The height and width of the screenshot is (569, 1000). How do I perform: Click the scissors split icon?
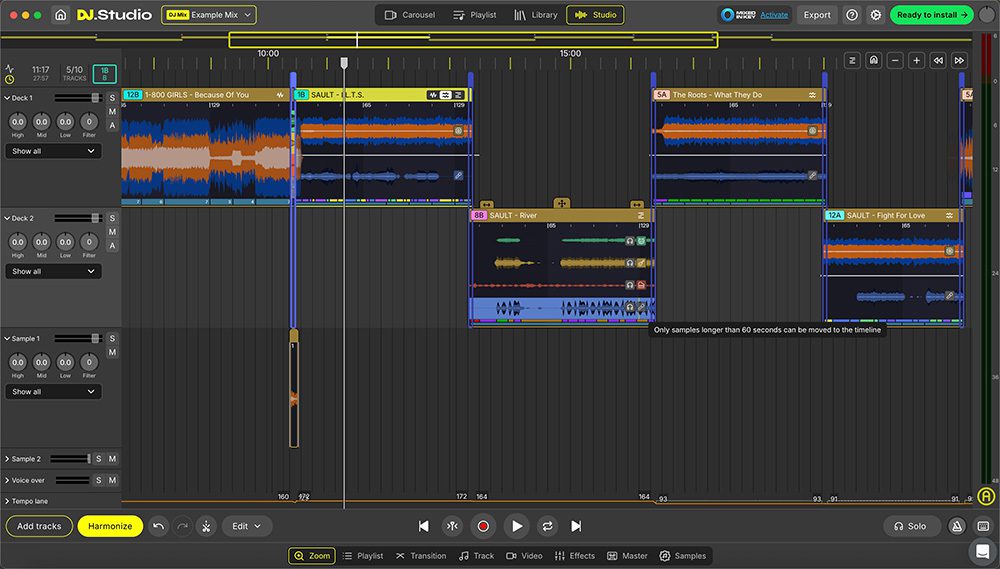[x=206, y=526]
